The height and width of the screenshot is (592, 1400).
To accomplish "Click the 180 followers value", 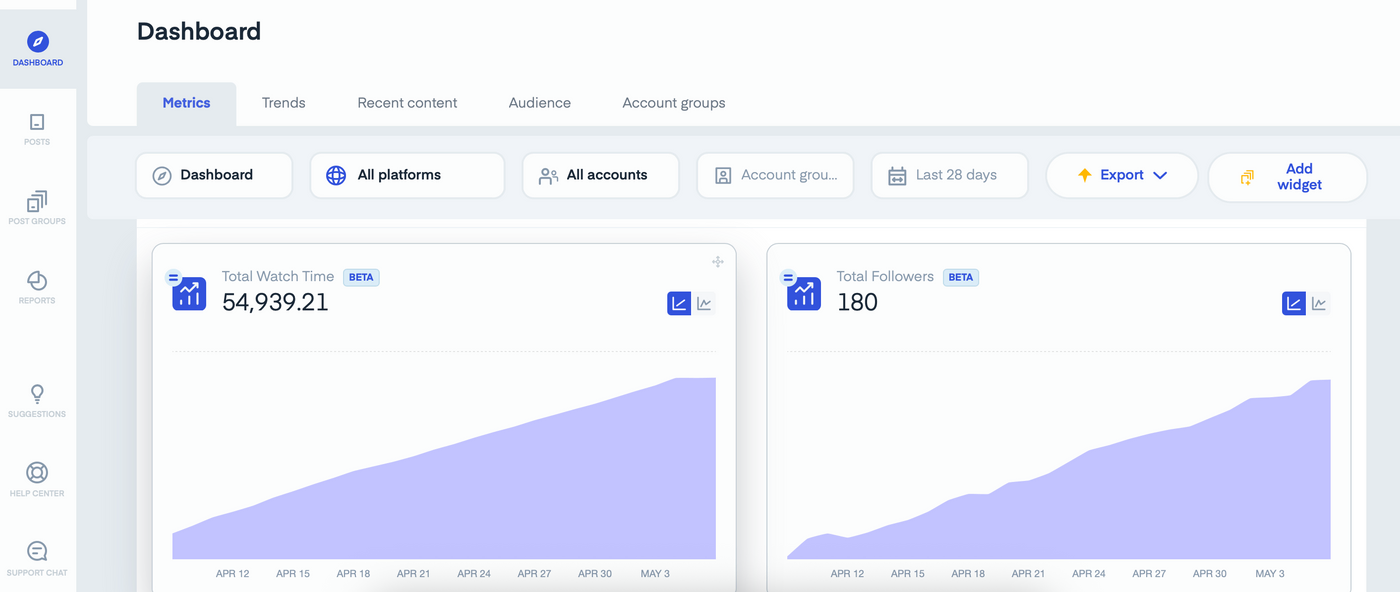I will coord(857,302).
